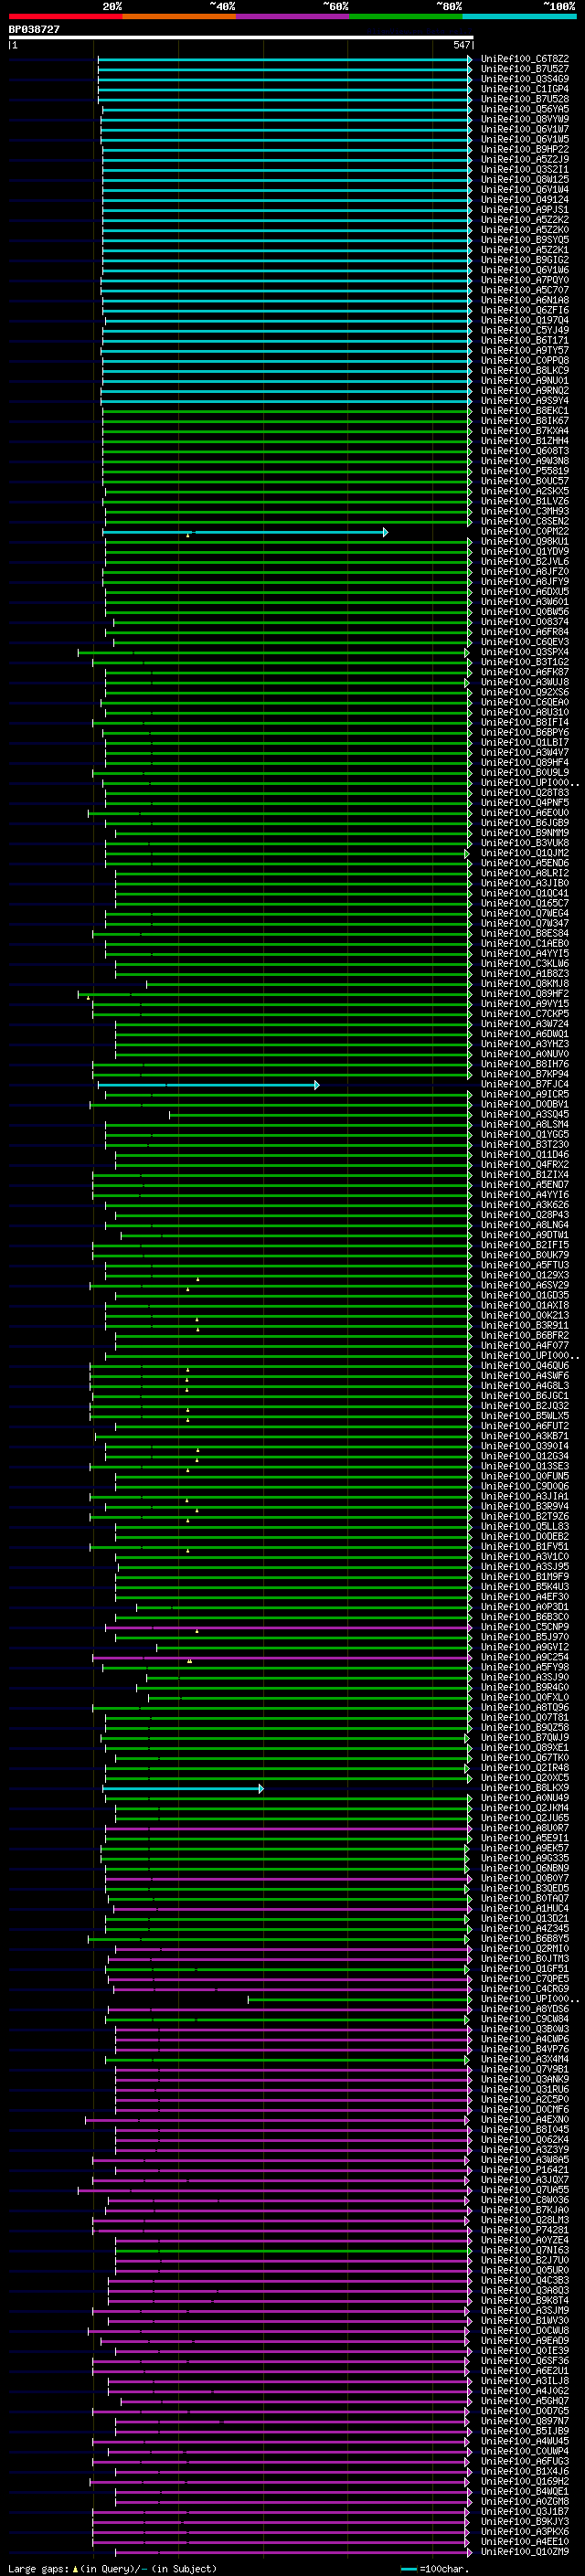
Task: Click the green alignment bar for Q7NI63
Action: click(x=293, y=2250)
